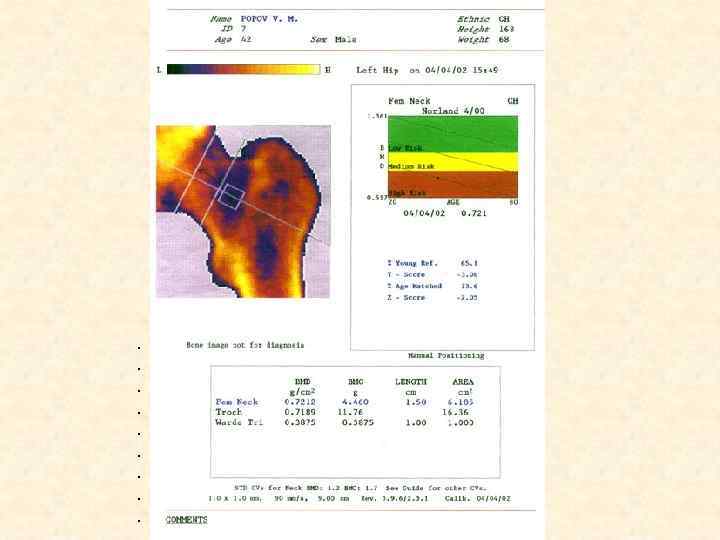Click 'Bone image not for diagnosis' caption
Image resolution: width=720 pixels, height=540 pixels.
click(x=245, y=345)
